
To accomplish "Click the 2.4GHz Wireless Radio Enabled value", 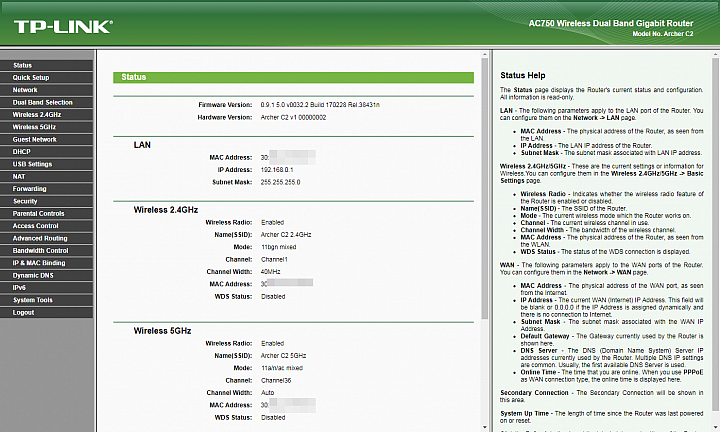I will [272, 222].
